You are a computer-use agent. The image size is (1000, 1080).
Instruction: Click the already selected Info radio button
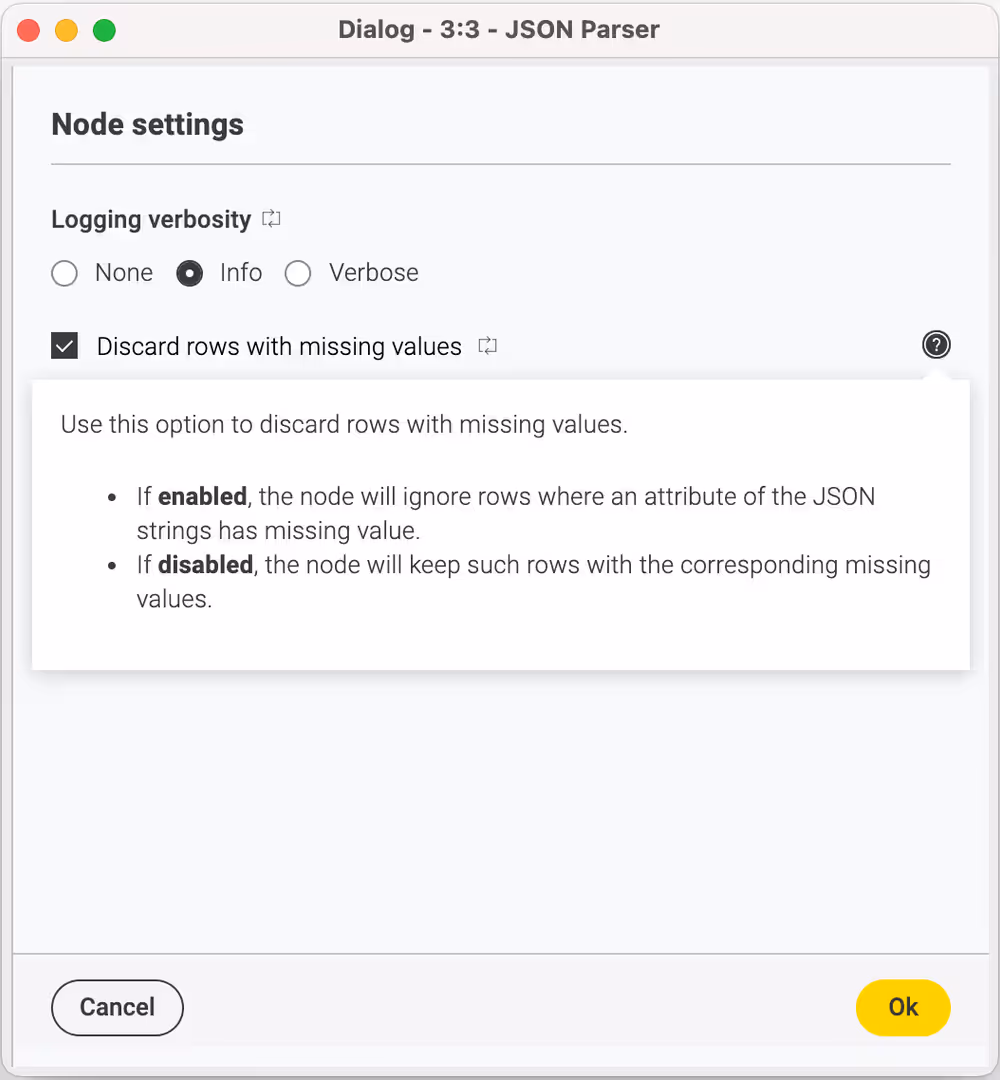189,273
